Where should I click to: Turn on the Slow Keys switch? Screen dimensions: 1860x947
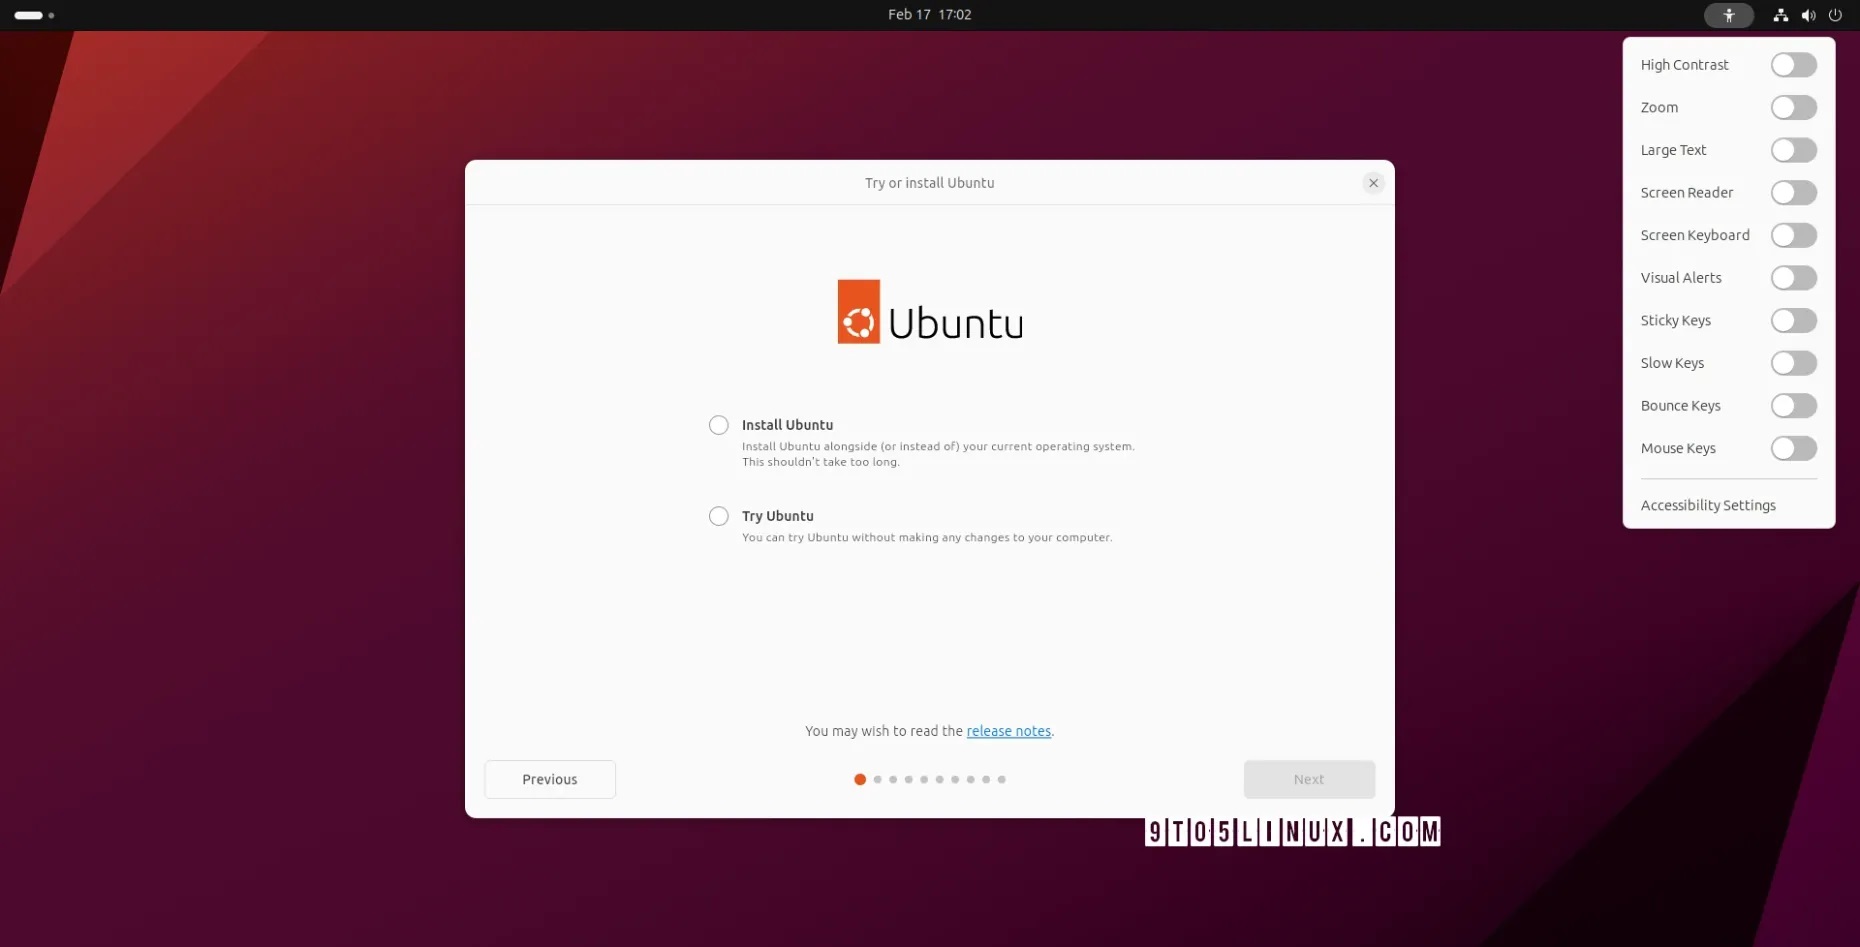[x=1793, y=363]
